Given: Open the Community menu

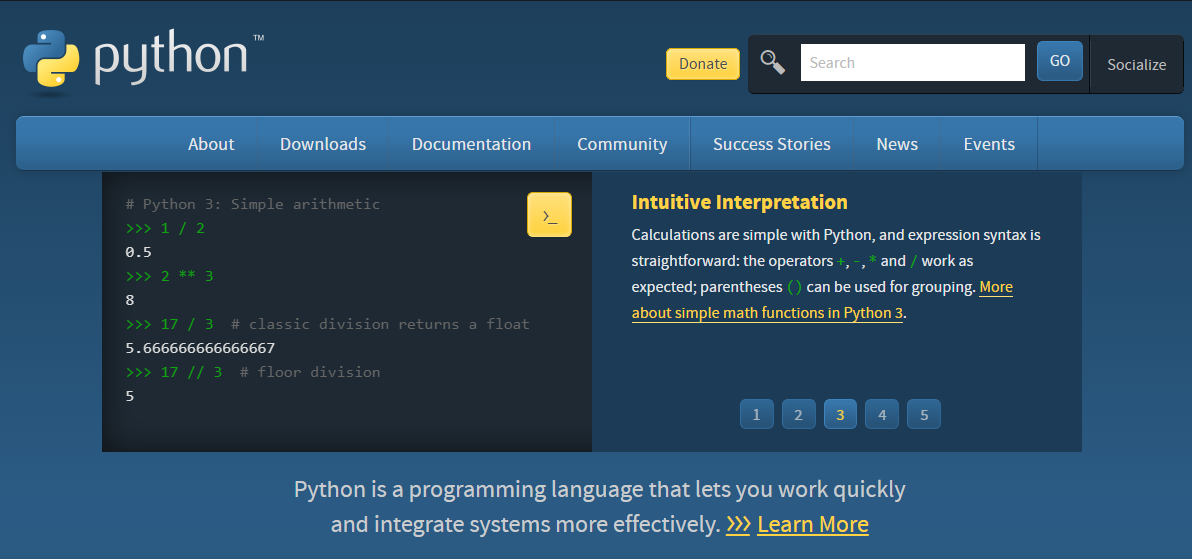Looking at the screenshot, I should click(622, 144).
